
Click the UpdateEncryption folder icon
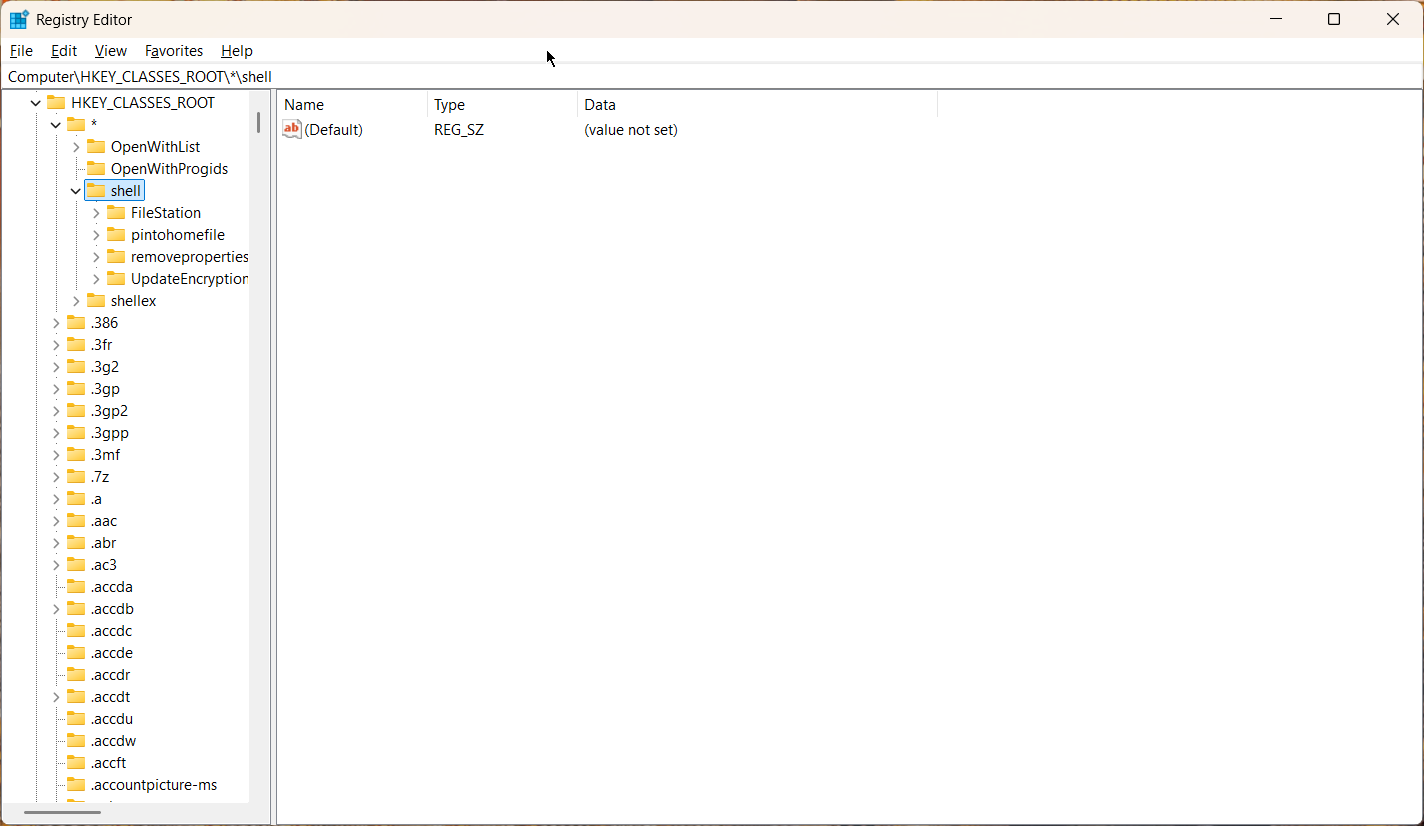tap(116, 278)
